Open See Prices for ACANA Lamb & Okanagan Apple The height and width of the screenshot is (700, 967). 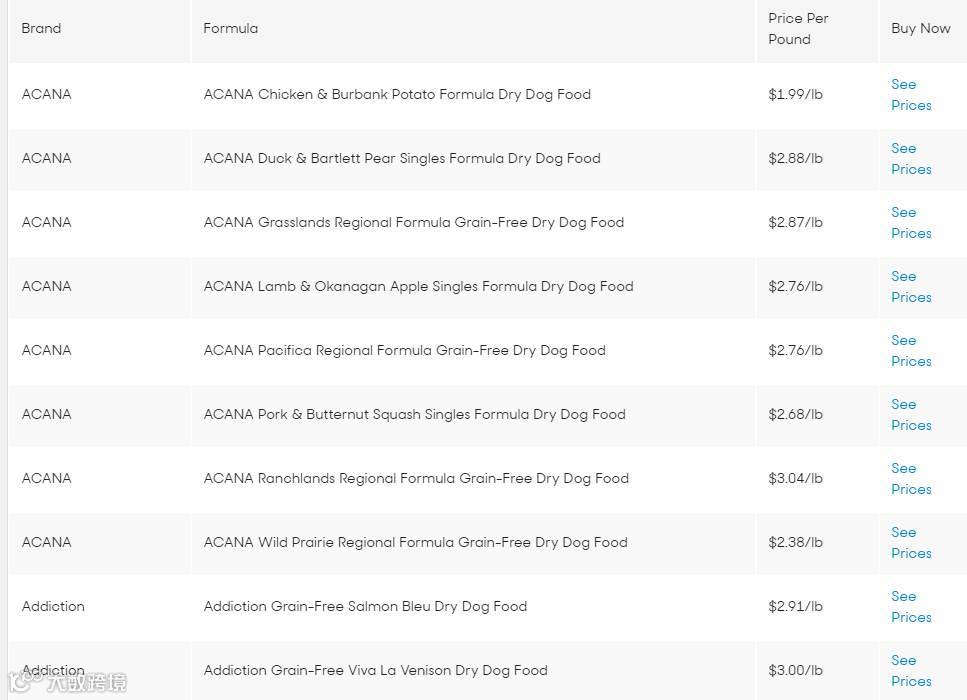(911, 287)
